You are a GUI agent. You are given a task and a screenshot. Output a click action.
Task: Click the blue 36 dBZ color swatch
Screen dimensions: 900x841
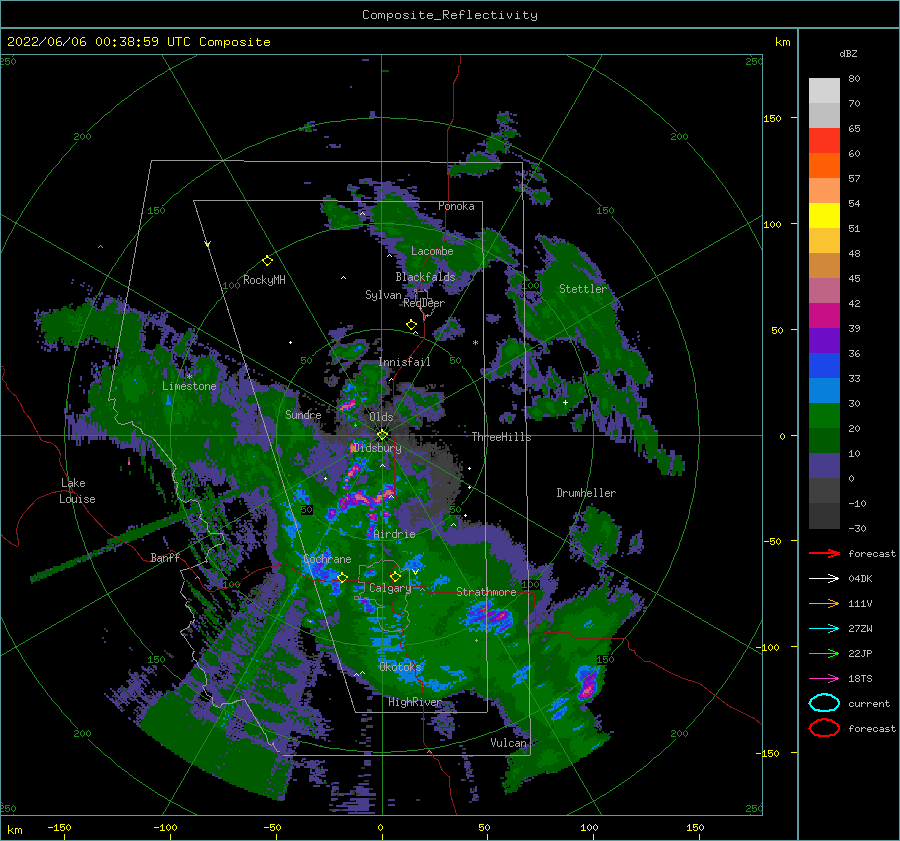[x=824, y=365]
